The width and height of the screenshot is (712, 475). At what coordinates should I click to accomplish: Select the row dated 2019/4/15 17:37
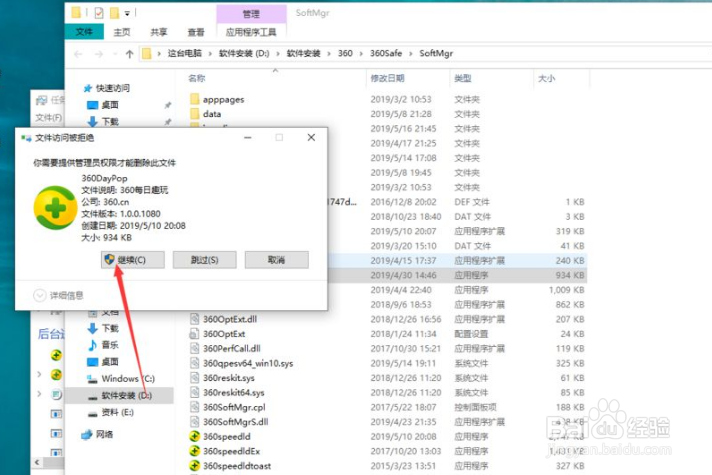457,261
